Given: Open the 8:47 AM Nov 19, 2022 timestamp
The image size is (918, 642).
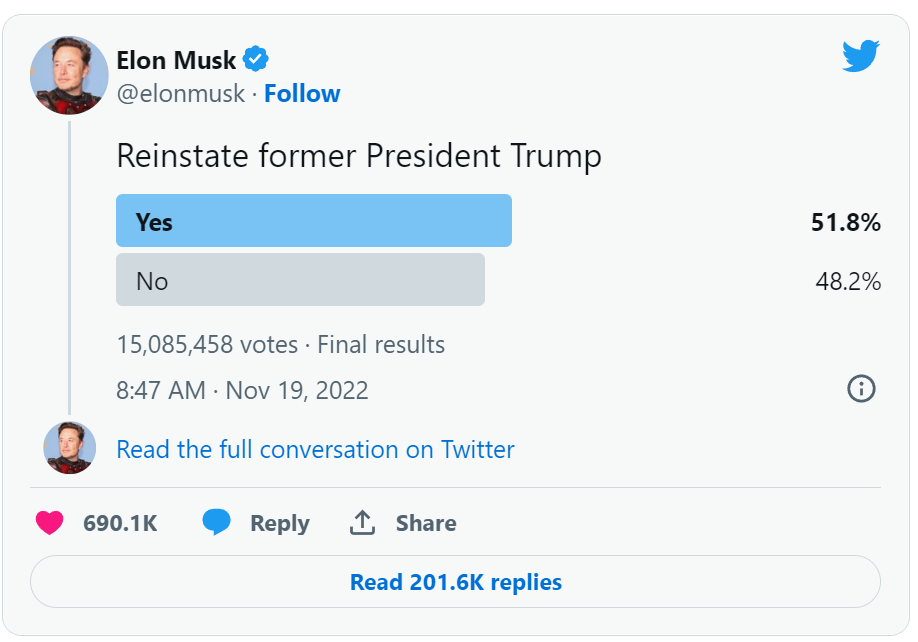Looking at the screenshot, I should [x=242, y=390].
